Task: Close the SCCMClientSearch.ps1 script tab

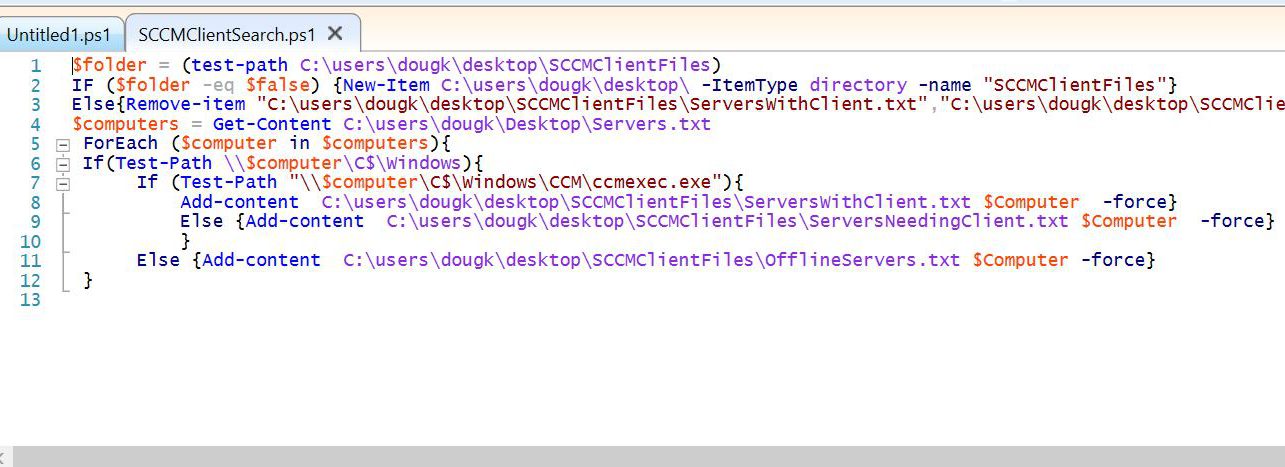Action: point(335,33)
